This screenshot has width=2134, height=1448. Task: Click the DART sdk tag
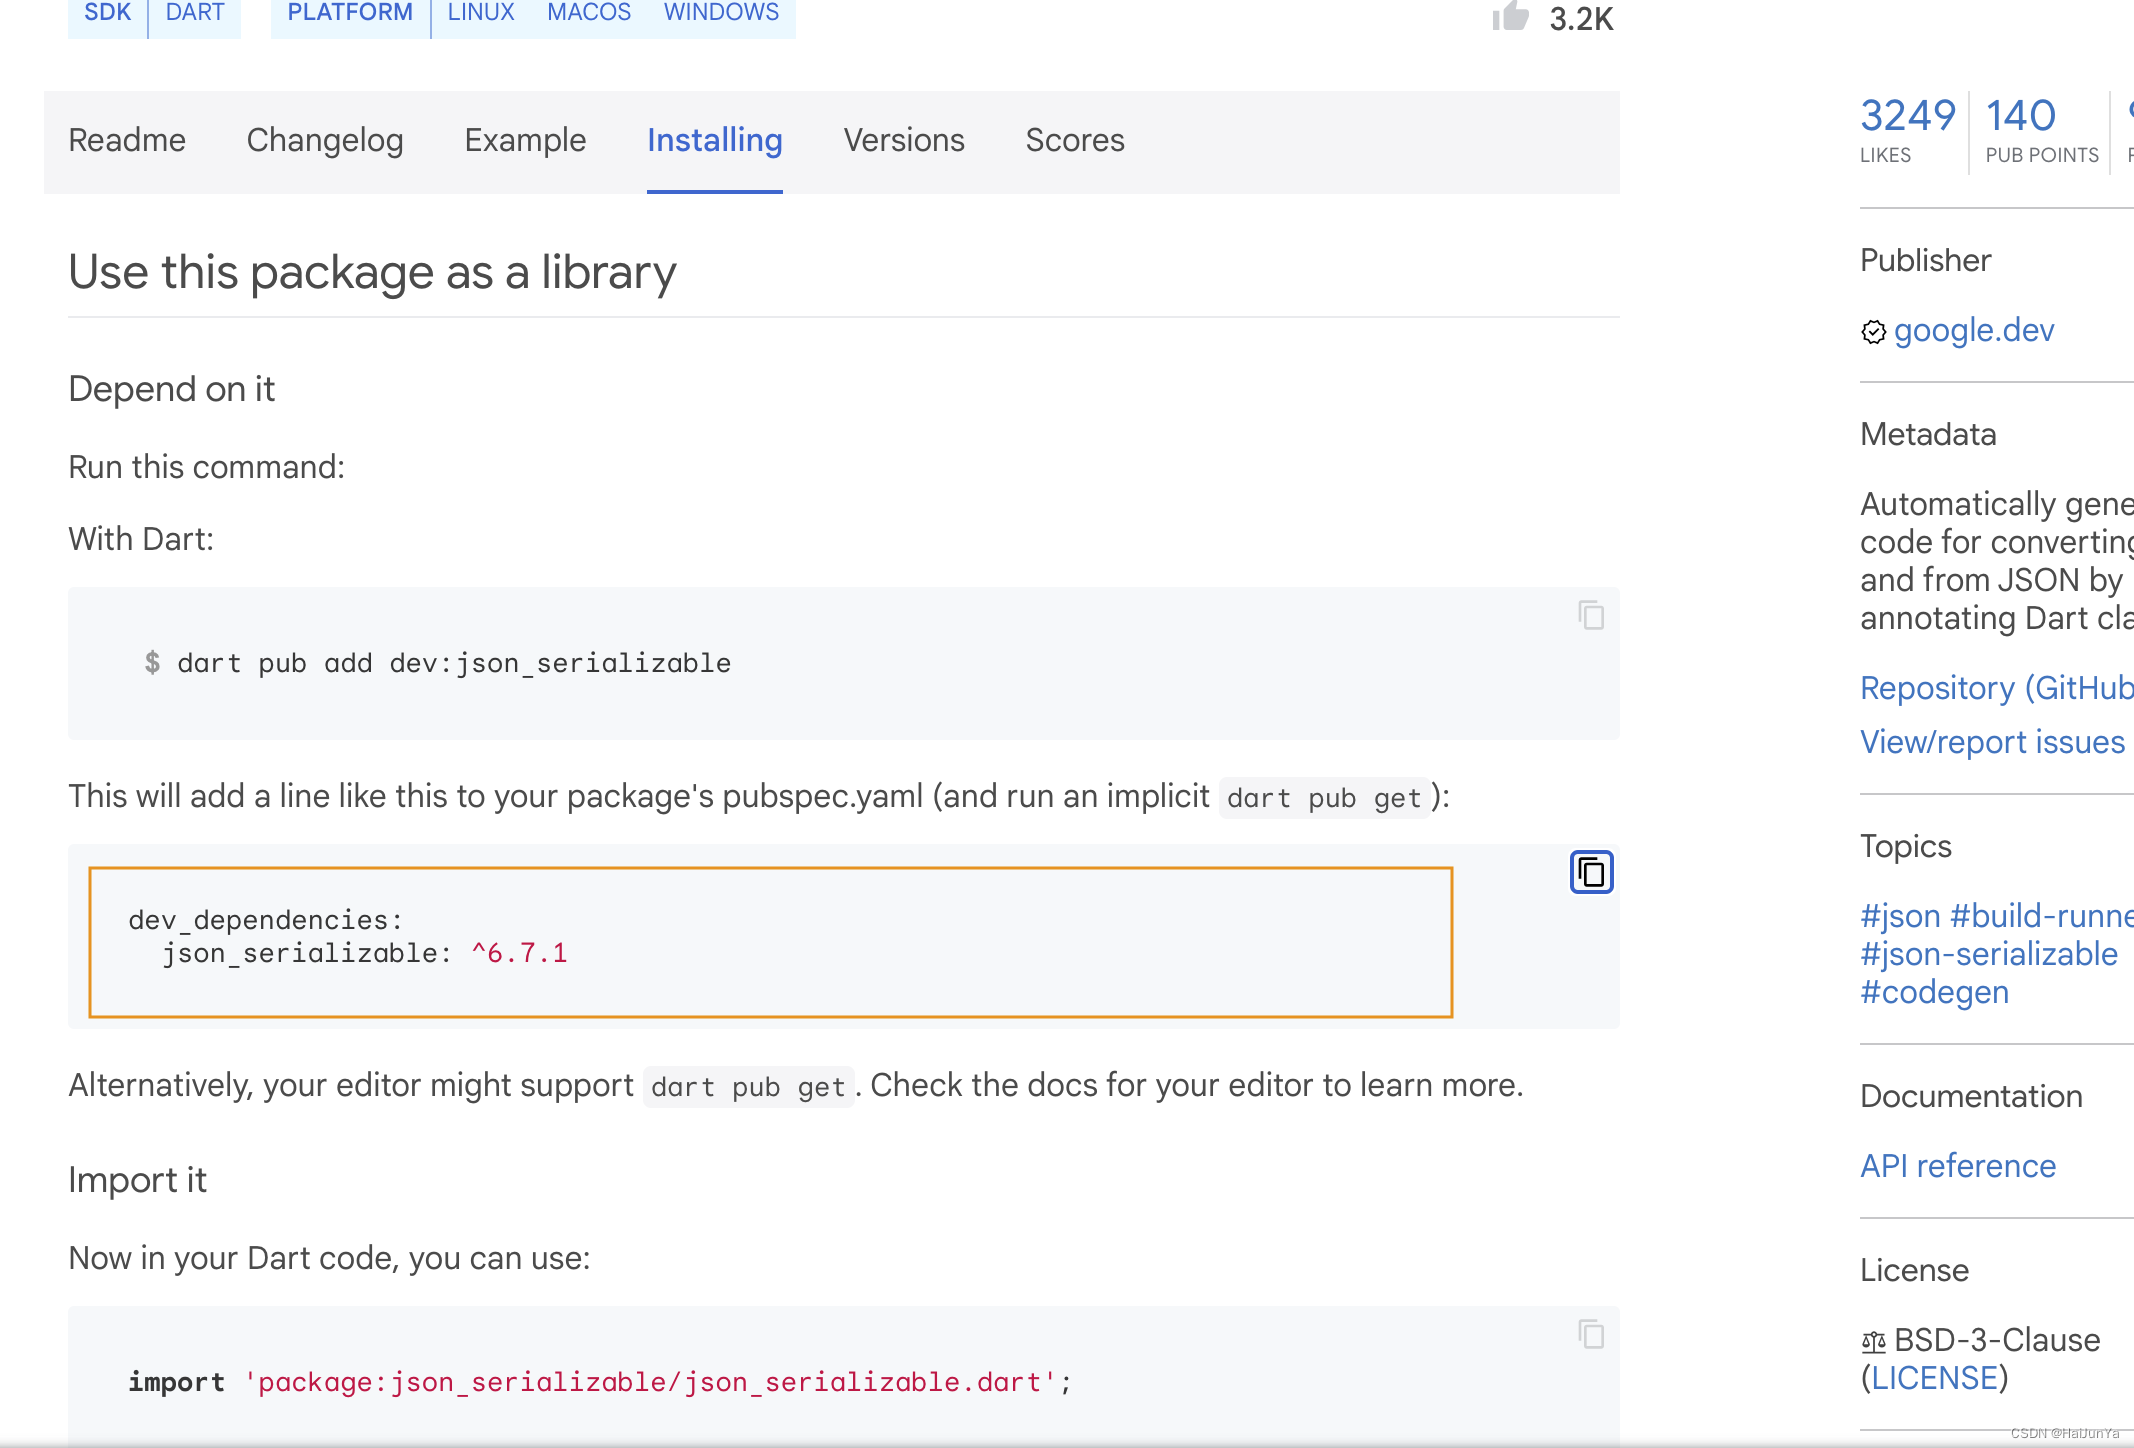pos(195,13)
